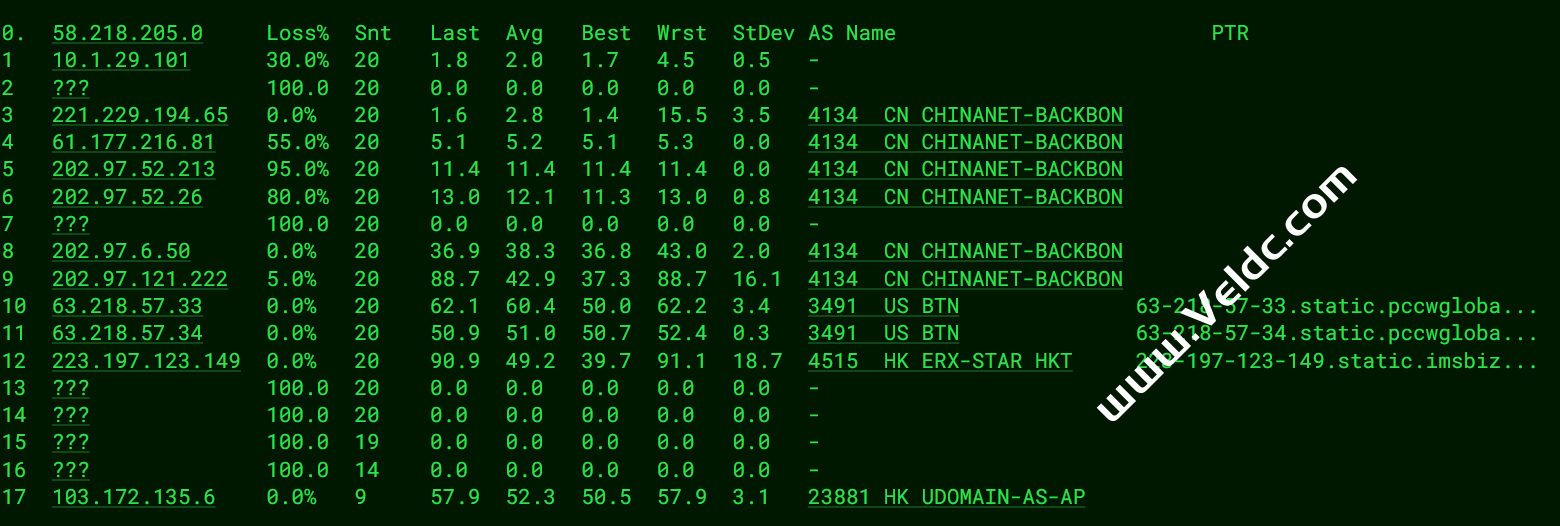Open AS 4134 CHINANET-BACKBON link on hop 4
Image resolution: width=1560 pixels, height=526 pixels.
[x=965, y=142]
